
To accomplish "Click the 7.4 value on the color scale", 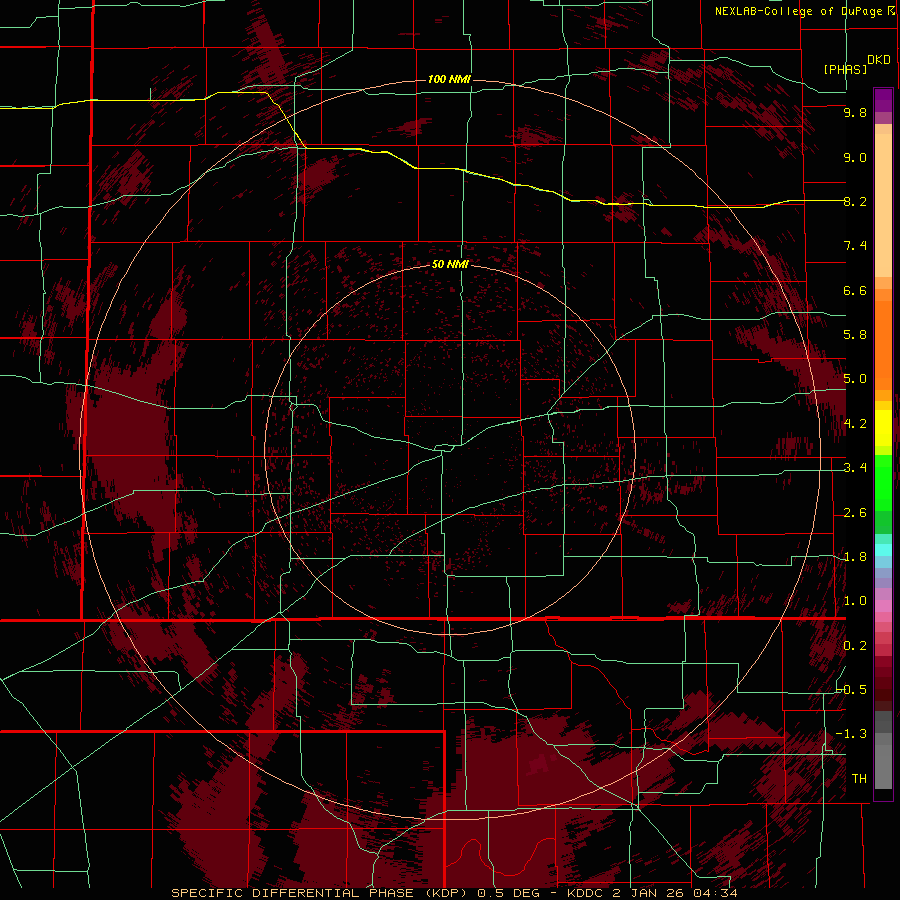I will click(x=855, y=246).
